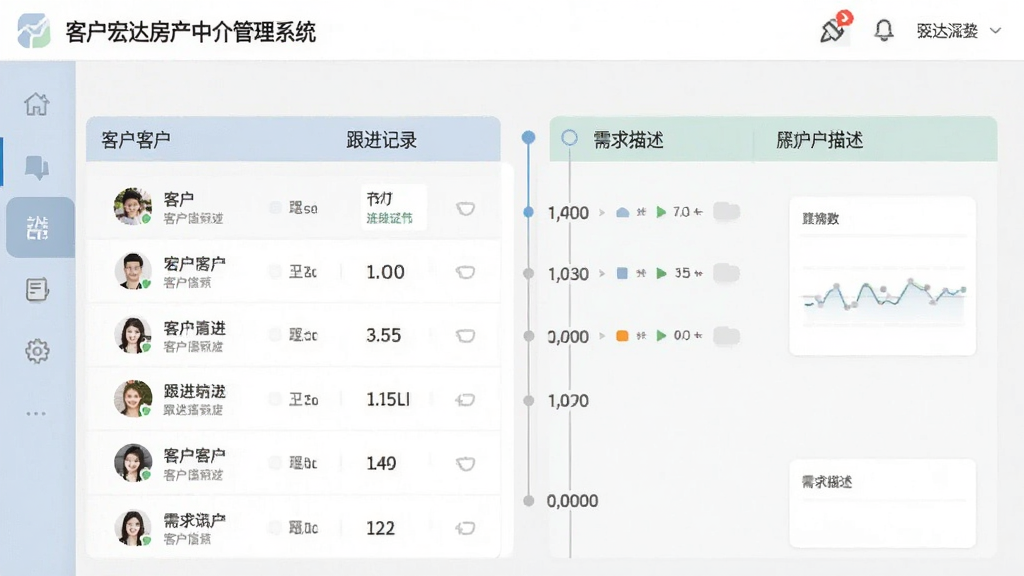Click the tag icon in the 1.00 row
The height and width of the screenshot is (576, 1024).
coord(465,272)
